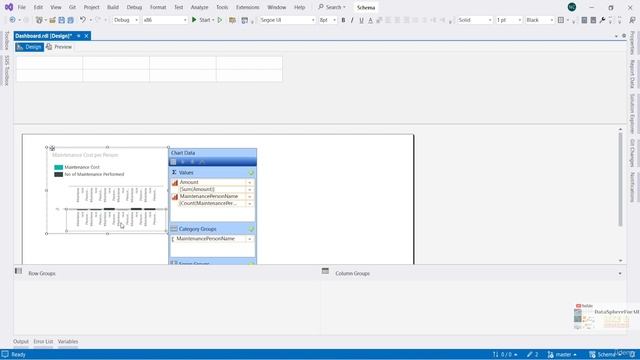Screen dimensions: 640x360
Task: Open the Column Groups options arrow
Action: tap(620, 273)
